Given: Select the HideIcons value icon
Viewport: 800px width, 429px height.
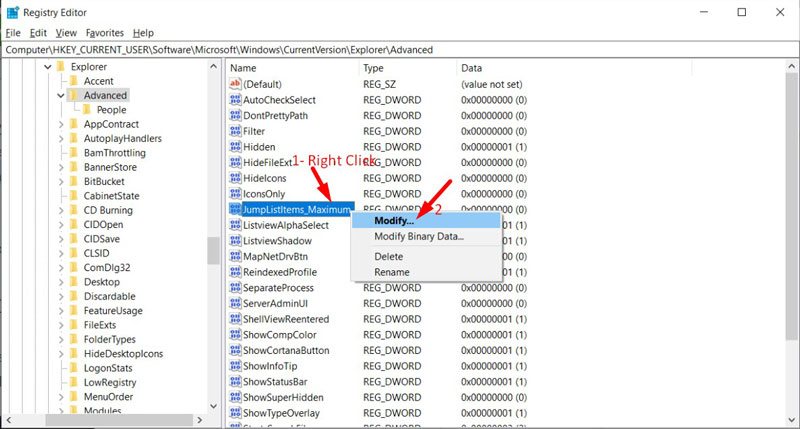Looking at the screenshot, I should [x=235, y=178].
